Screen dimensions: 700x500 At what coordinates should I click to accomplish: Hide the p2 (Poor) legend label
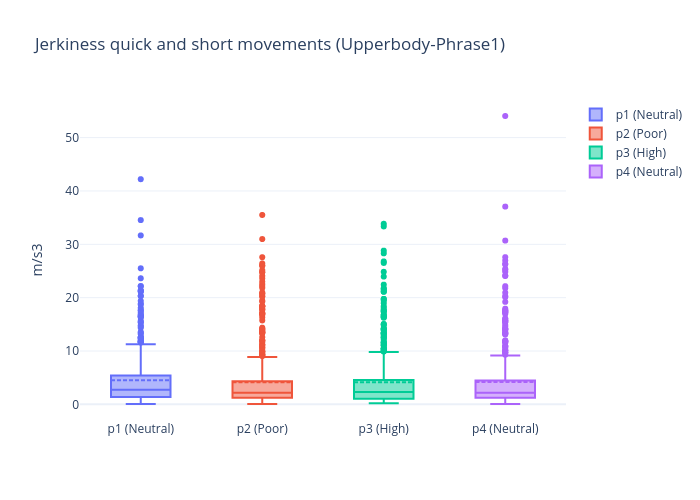pos(642,134)
